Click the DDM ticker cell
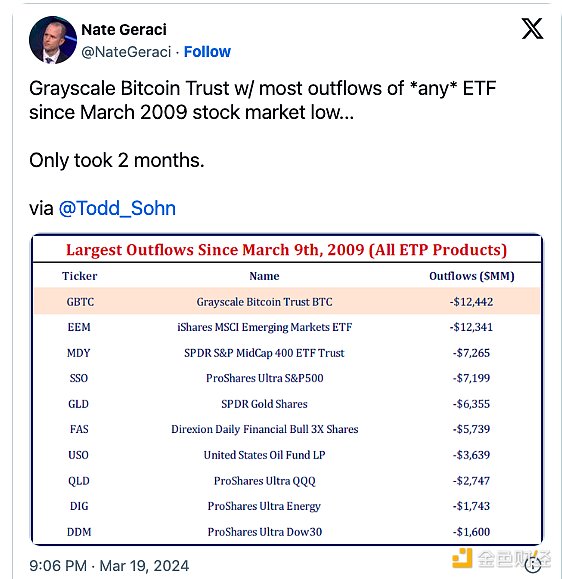The height and width of the screenshot is (579, 562). point(79,532)
